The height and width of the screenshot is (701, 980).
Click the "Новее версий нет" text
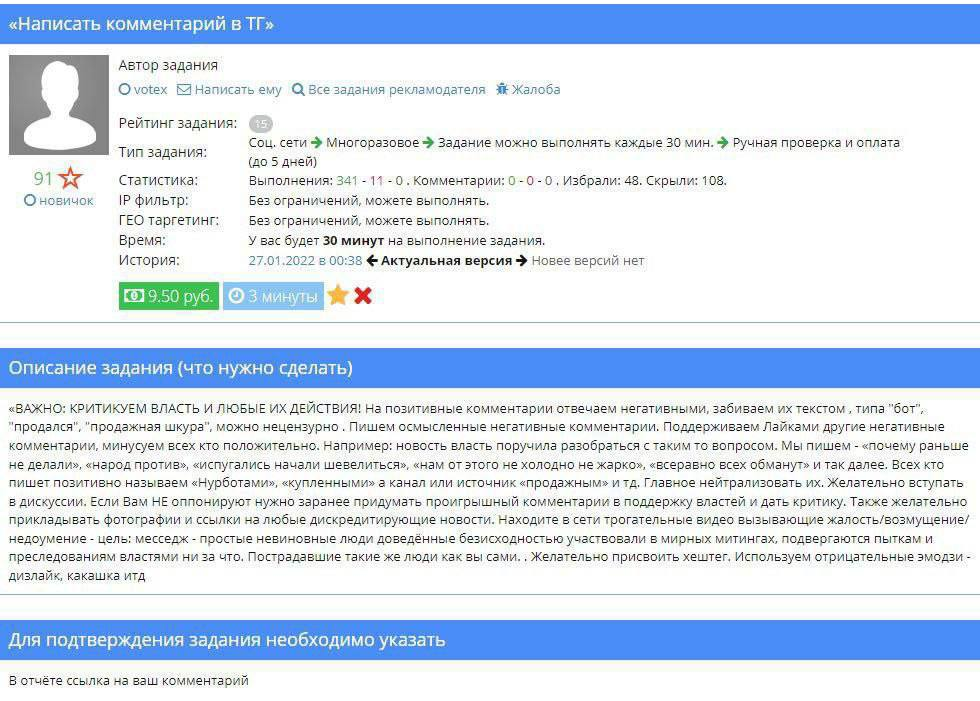588,261
